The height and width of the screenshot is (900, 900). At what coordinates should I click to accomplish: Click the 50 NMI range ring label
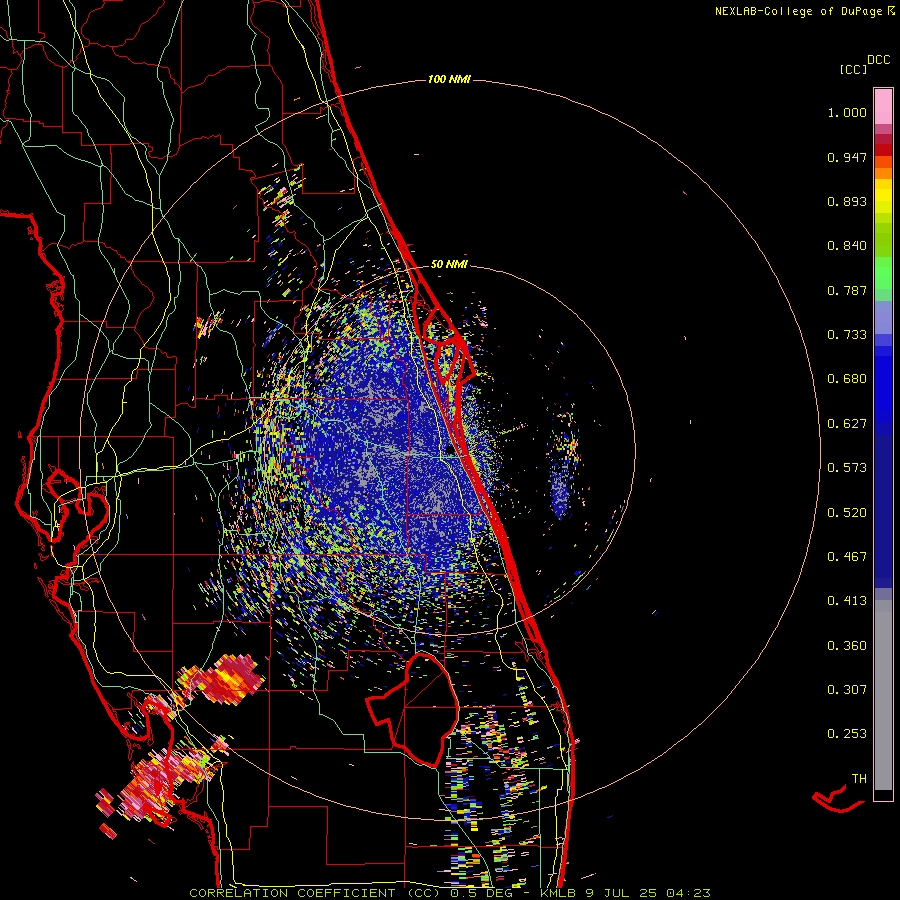tap(449, 264)
